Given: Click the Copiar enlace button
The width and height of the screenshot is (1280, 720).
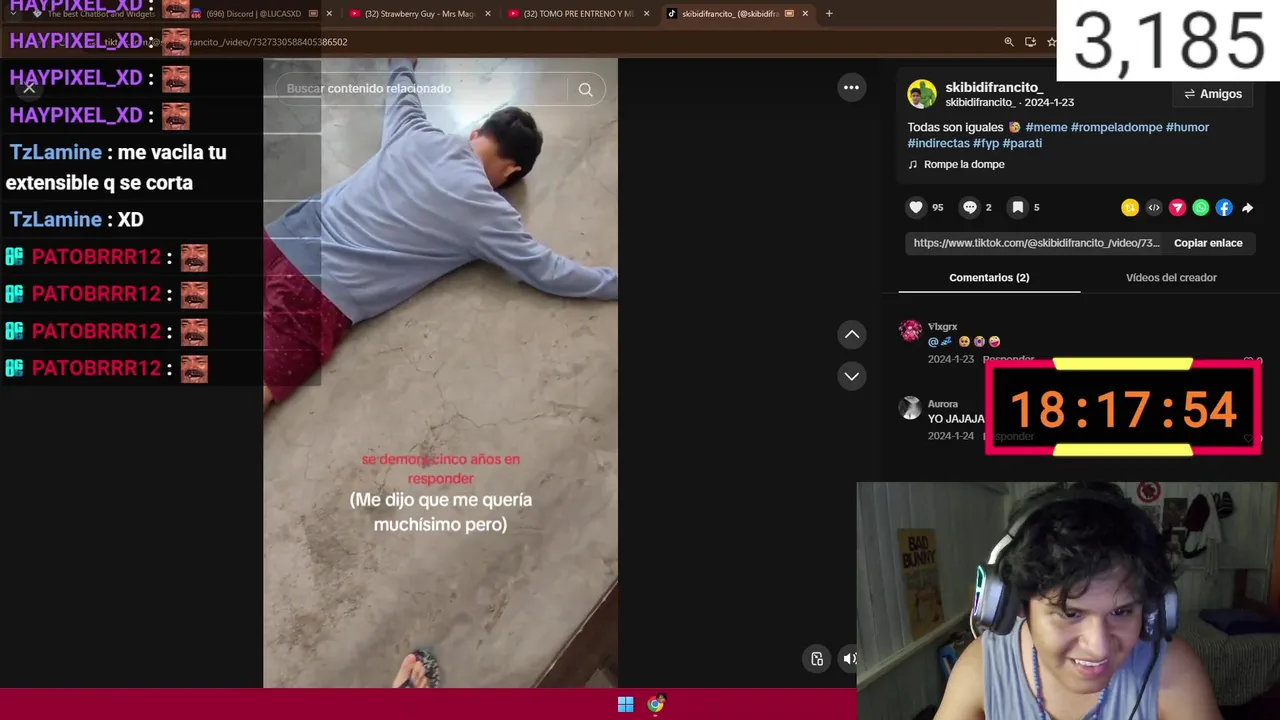Looking at the screenshot, I should pos(1208,243).
